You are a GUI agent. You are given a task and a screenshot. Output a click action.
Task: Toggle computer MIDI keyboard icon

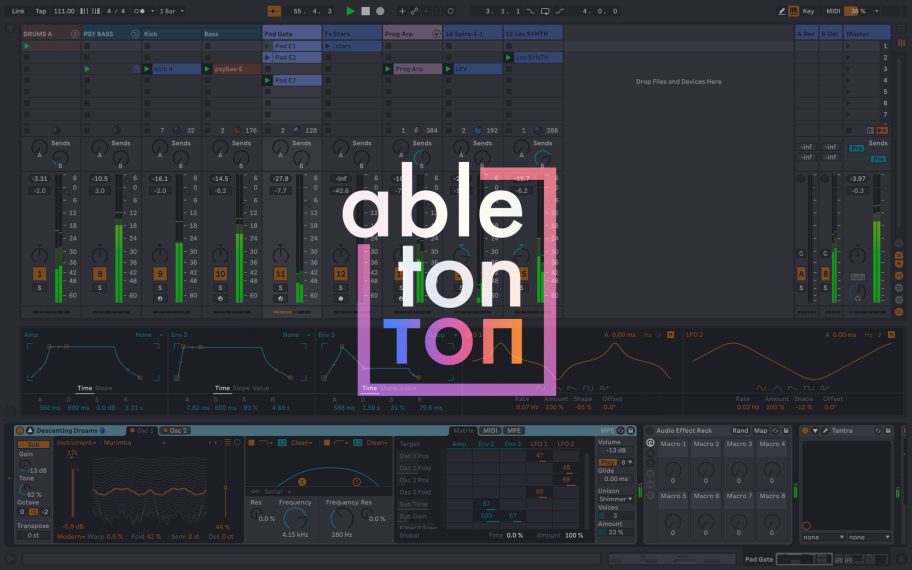pyautogui.click(x=793, y=11)
